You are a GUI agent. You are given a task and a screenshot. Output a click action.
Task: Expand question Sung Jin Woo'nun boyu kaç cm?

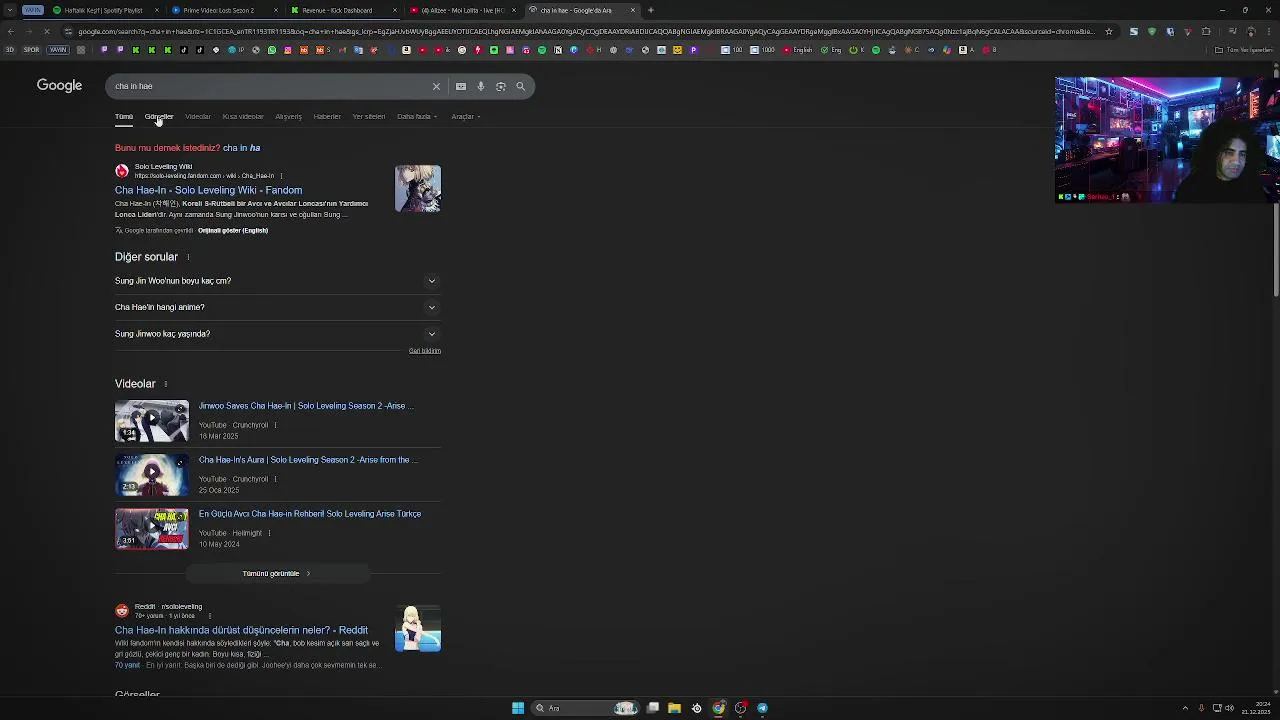277,281
